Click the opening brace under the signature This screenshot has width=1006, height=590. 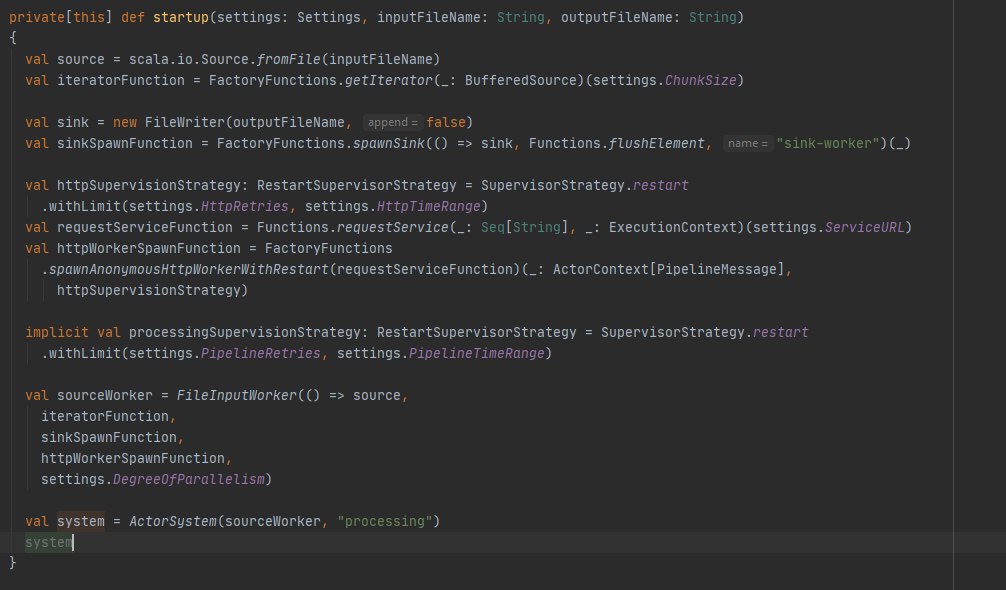12,38
